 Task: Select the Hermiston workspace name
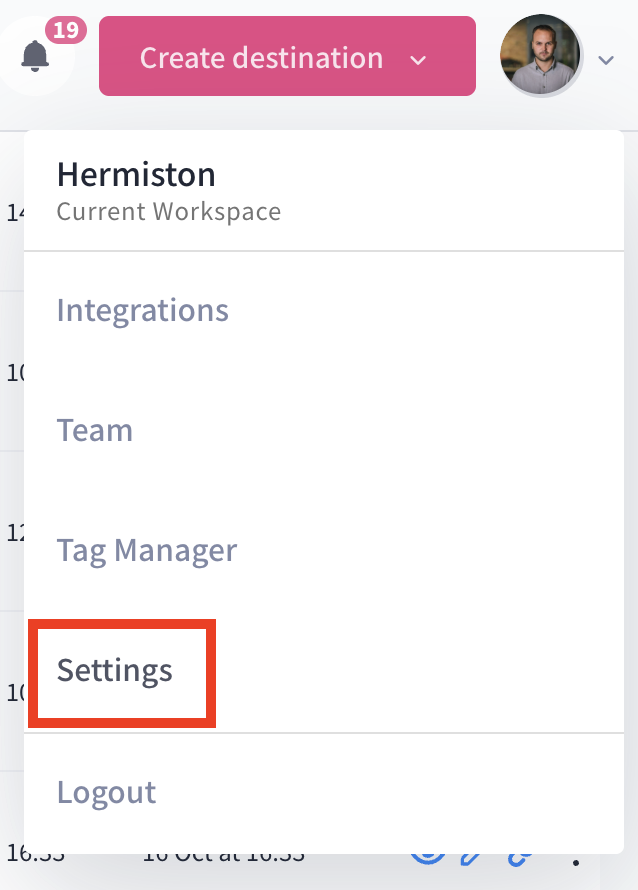click(136, 175)
